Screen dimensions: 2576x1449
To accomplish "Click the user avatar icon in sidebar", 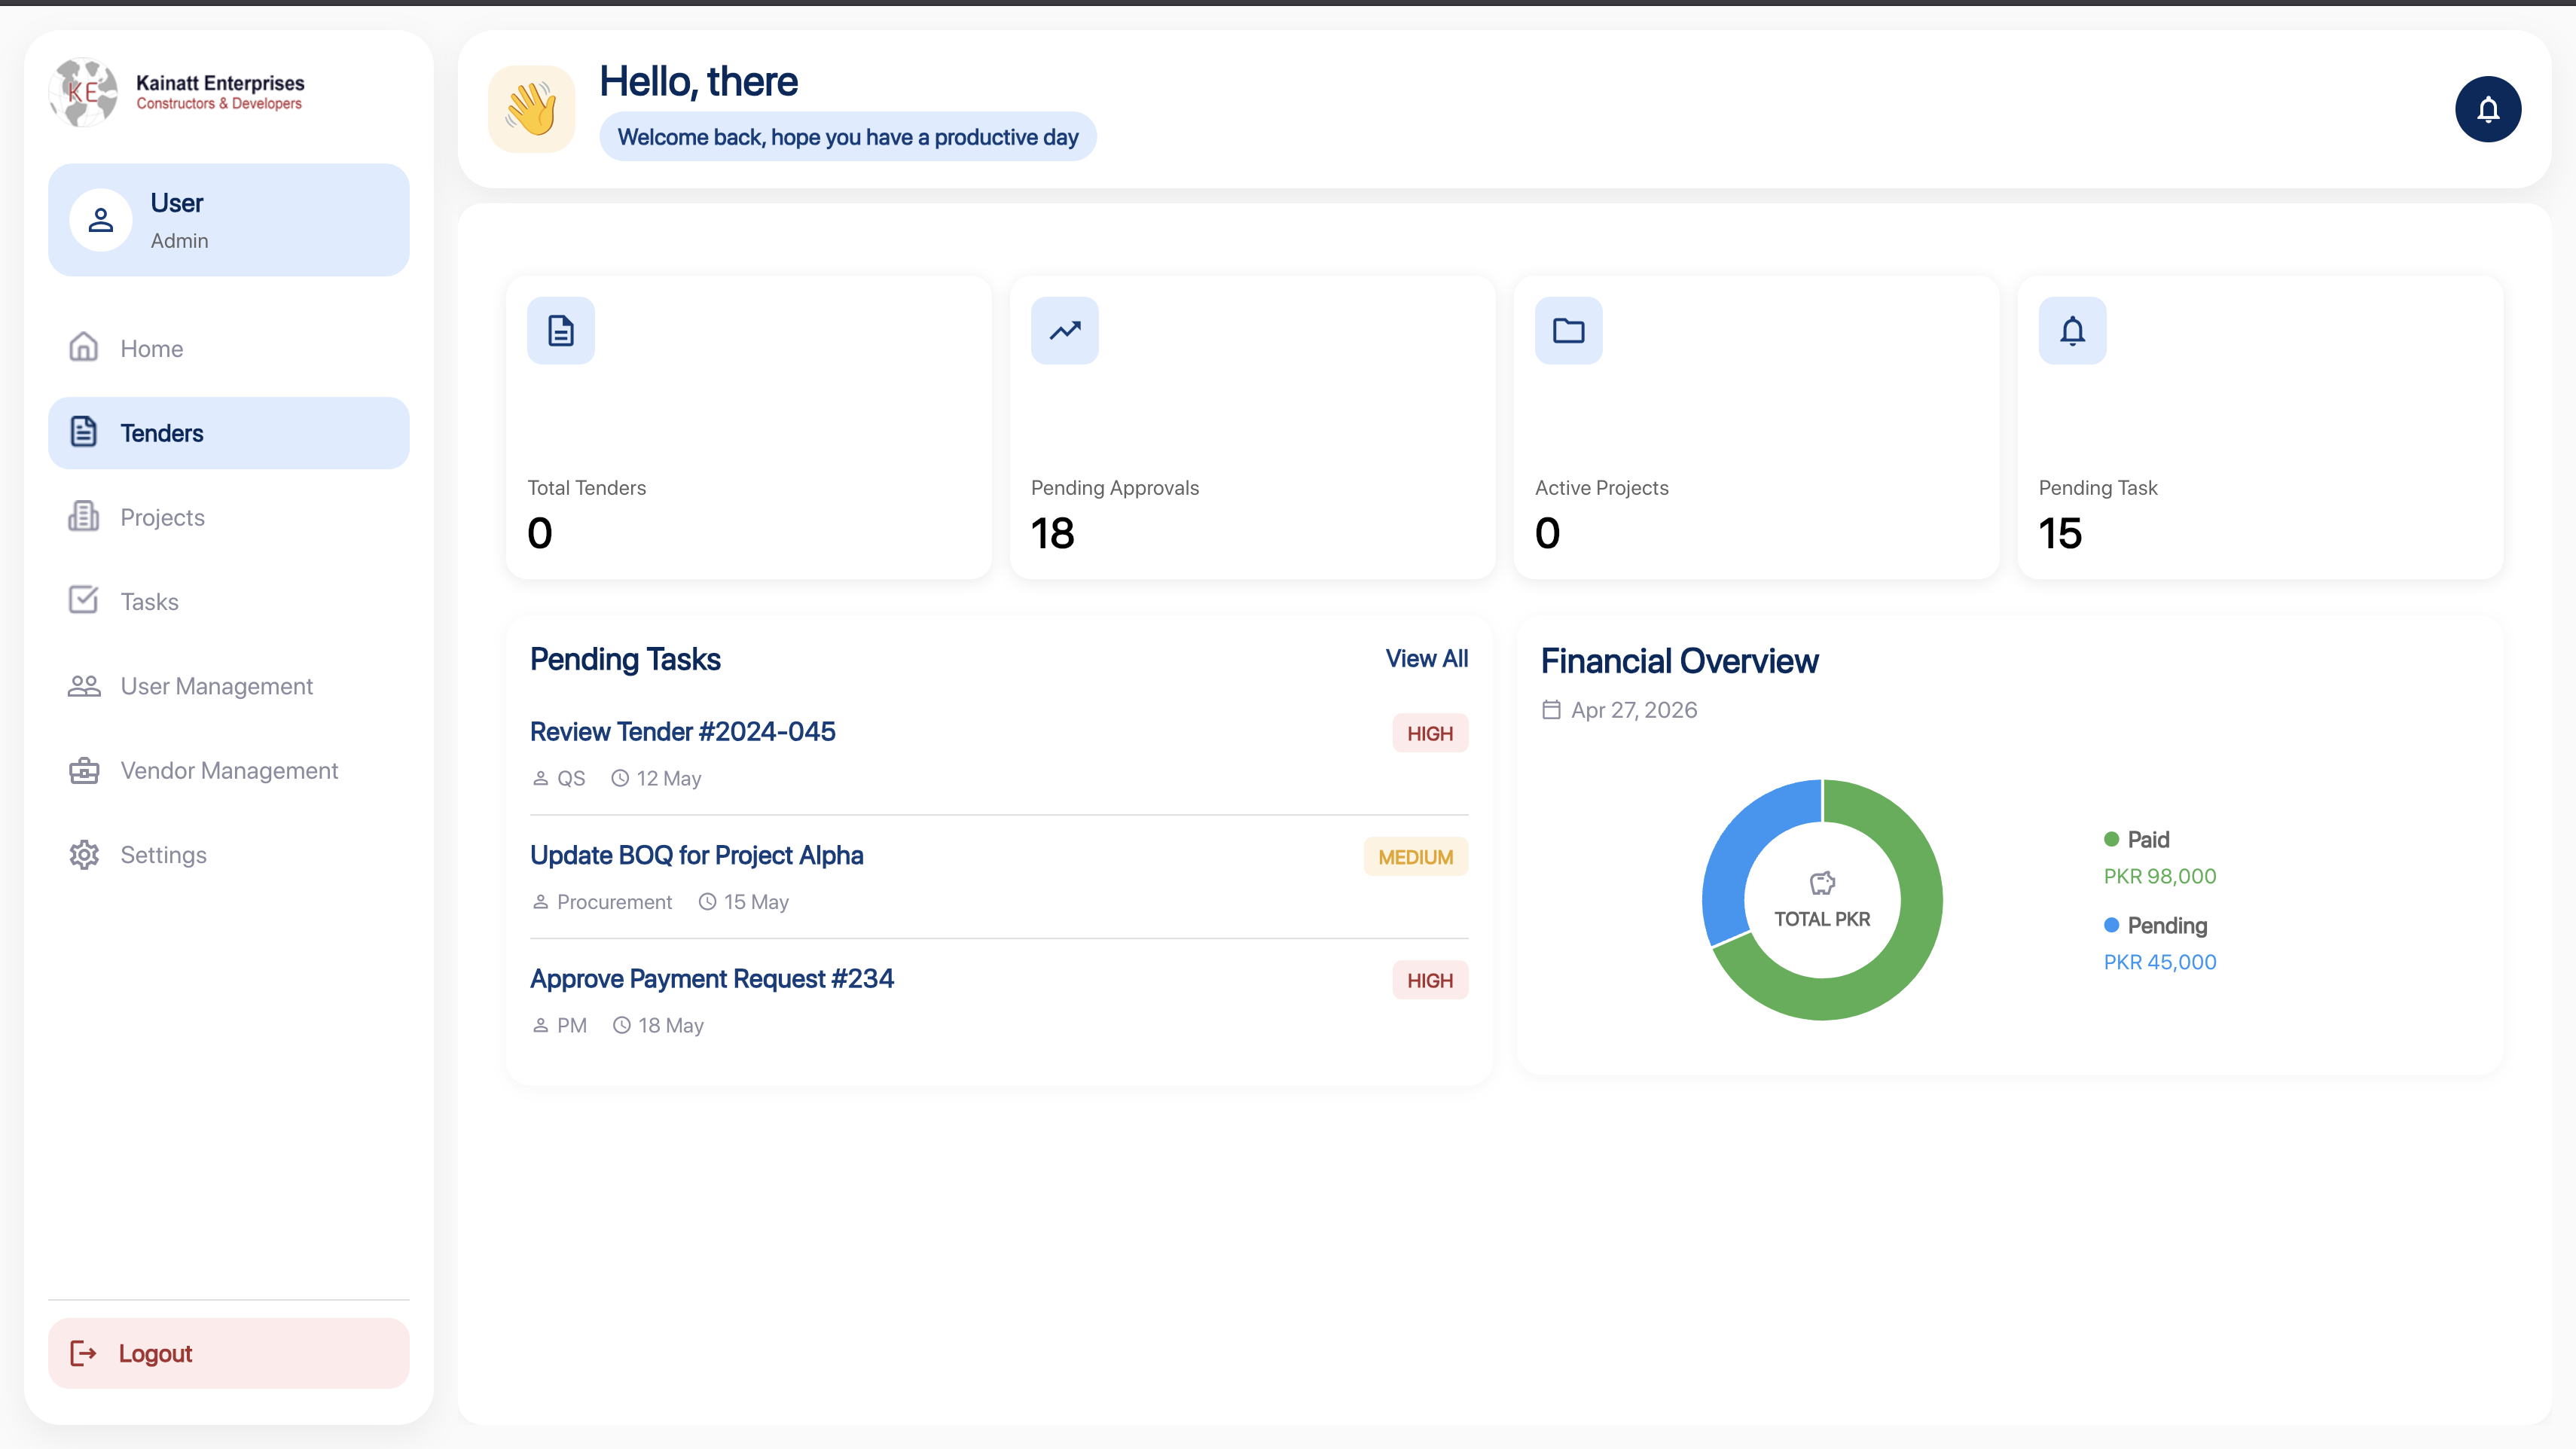I will pyautogui.click(x=101, y=220).
